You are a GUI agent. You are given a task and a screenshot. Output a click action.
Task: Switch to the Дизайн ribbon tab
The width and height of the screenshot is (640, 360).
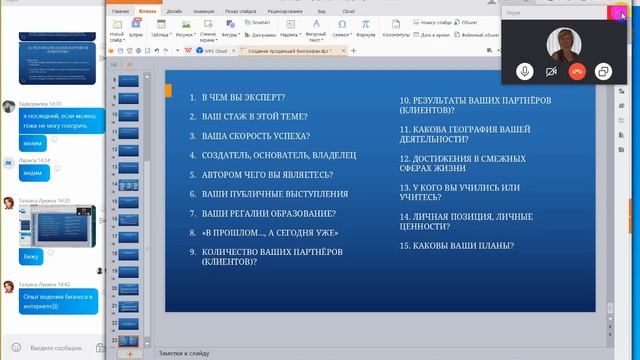coord(174,11)
